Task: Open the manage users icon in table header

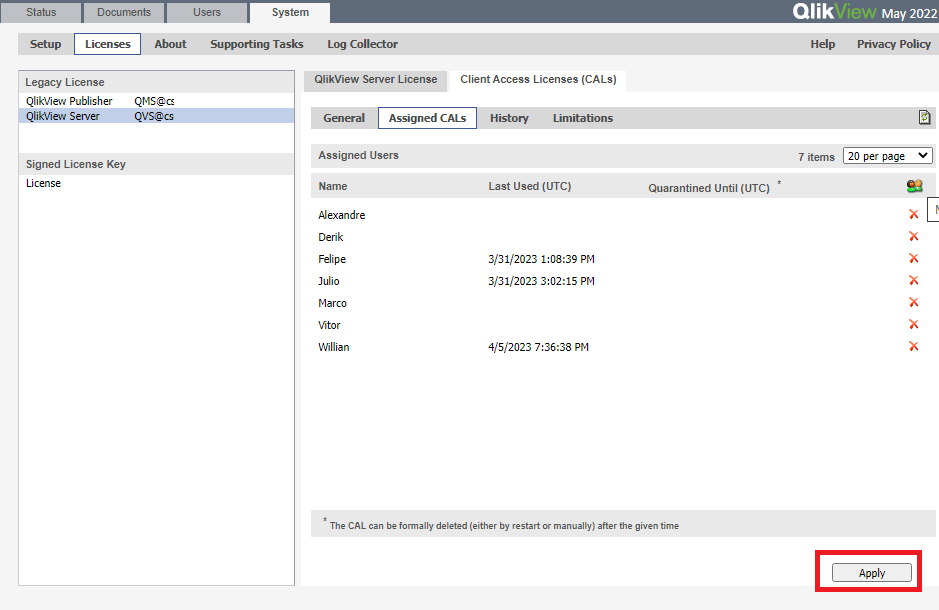Action: point(914,186)
